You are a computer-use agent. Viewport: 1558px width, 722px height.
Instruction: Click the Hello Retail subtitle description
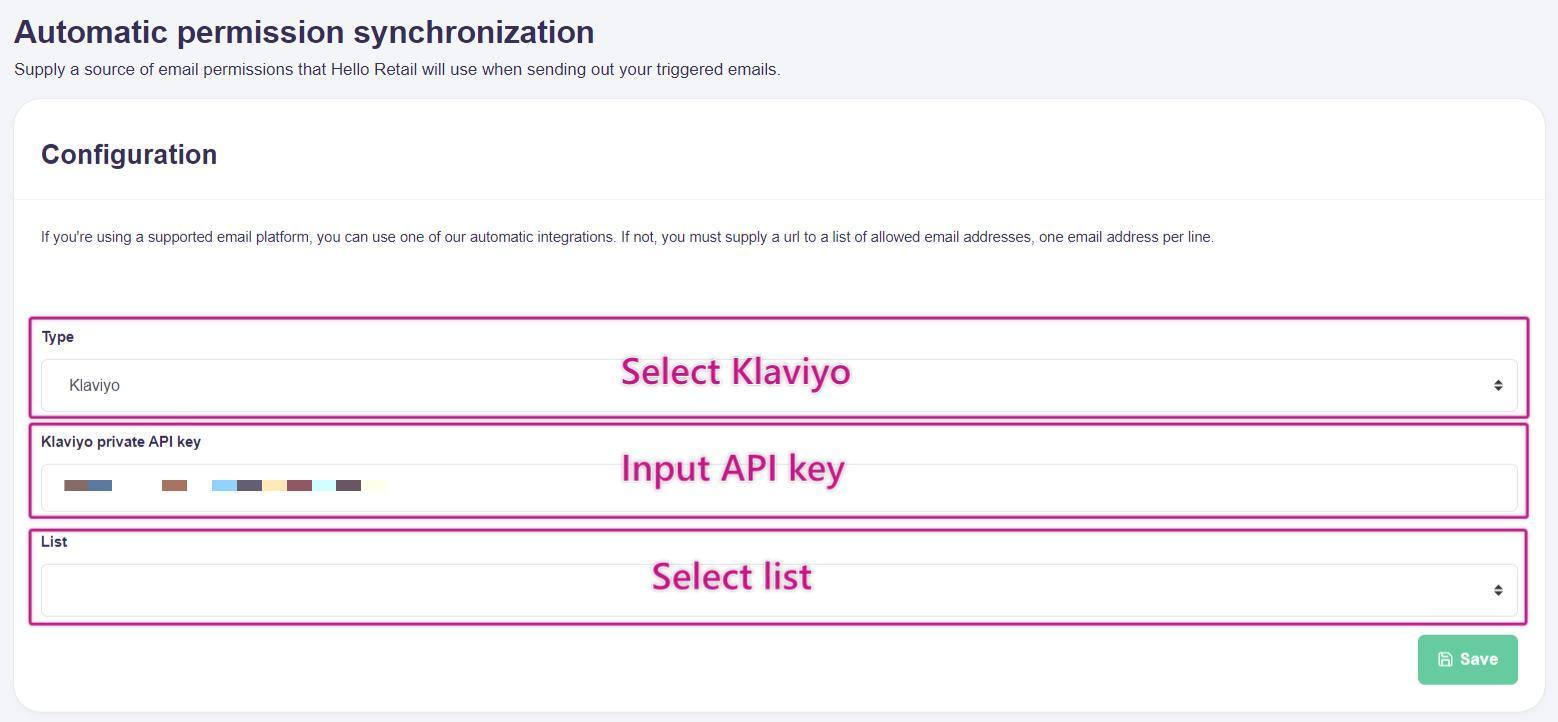coord(397,70)
